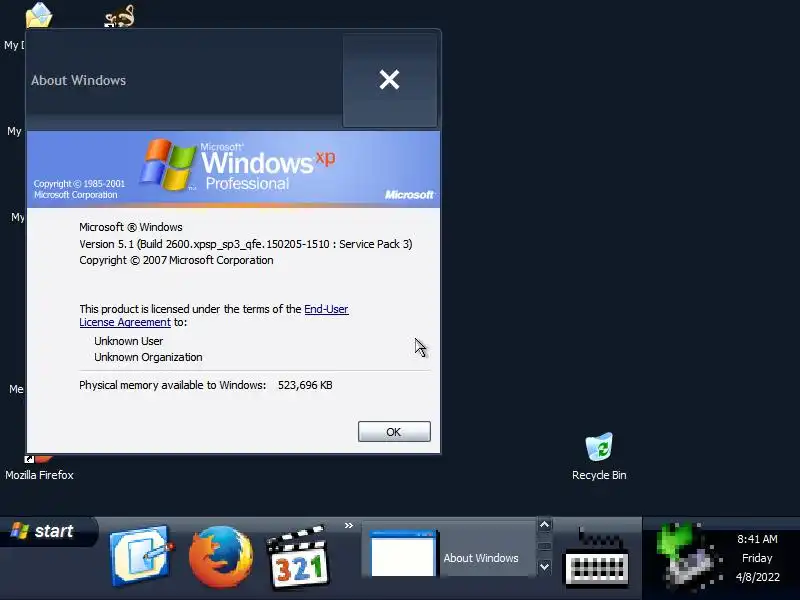
Task: Click the '523,696 KB' memory value
Action: point(305,385)
